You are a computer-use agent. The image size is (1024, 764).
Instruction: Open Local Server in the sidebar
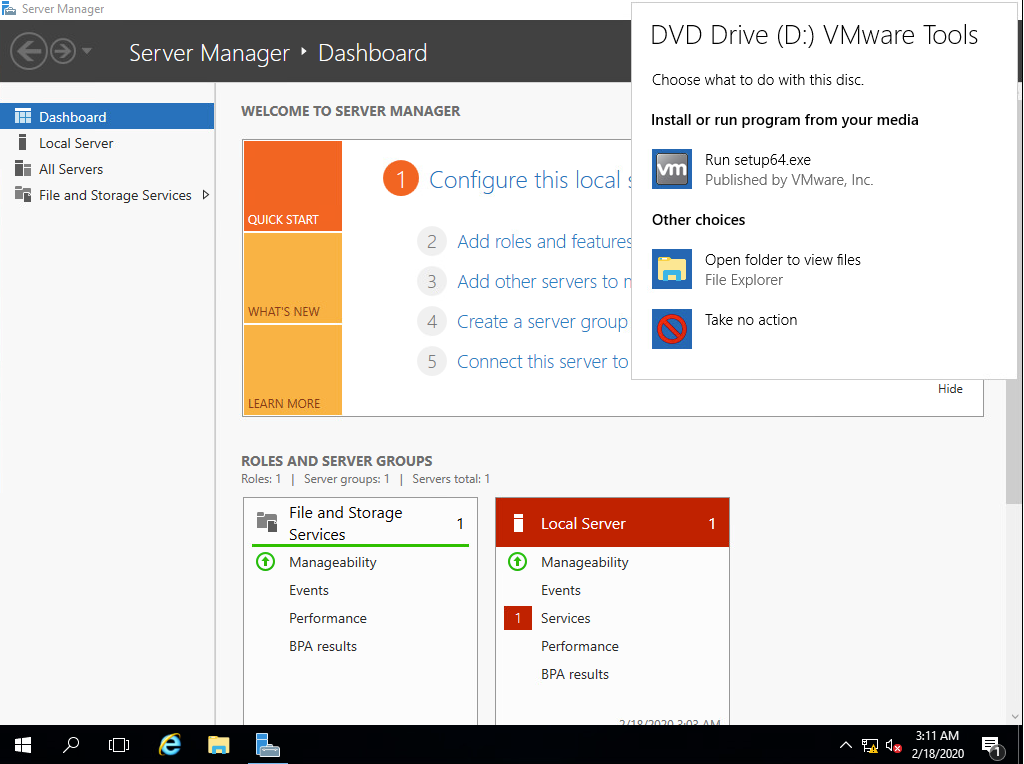(76, 143)
